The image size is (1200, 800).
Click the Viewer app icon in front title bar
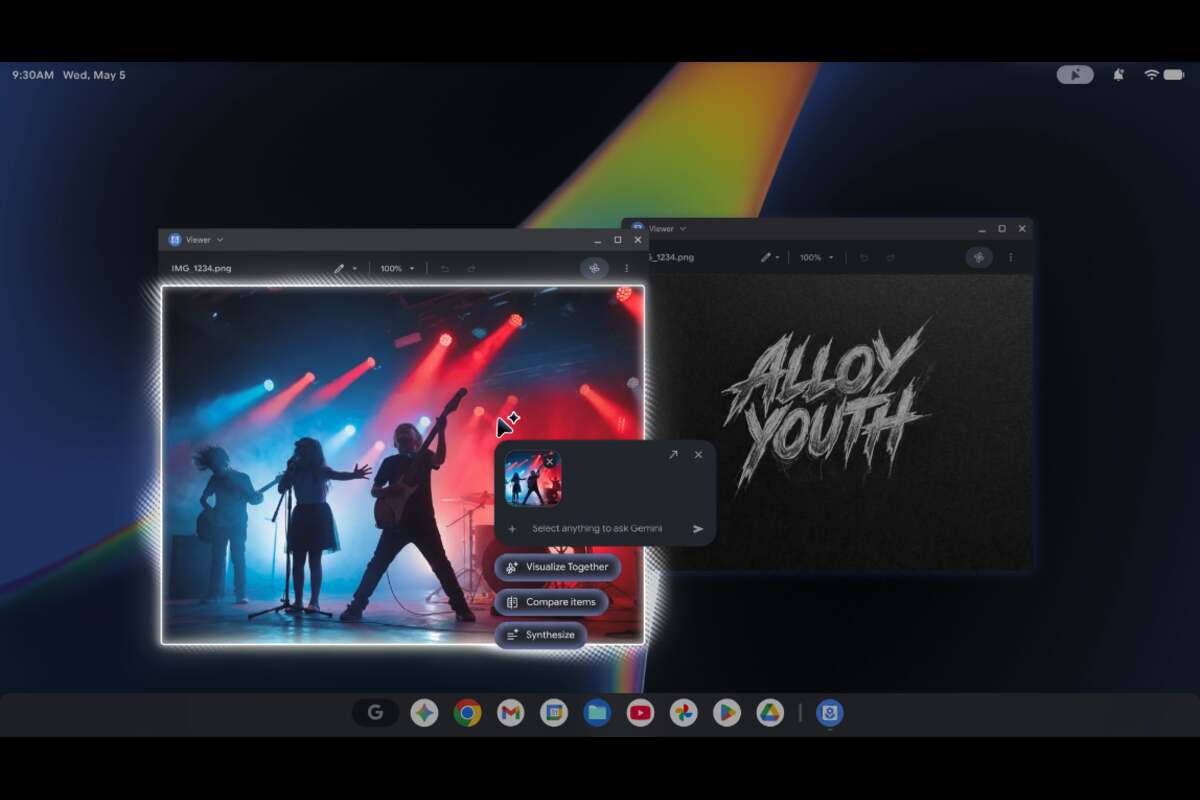pos(175,240)
